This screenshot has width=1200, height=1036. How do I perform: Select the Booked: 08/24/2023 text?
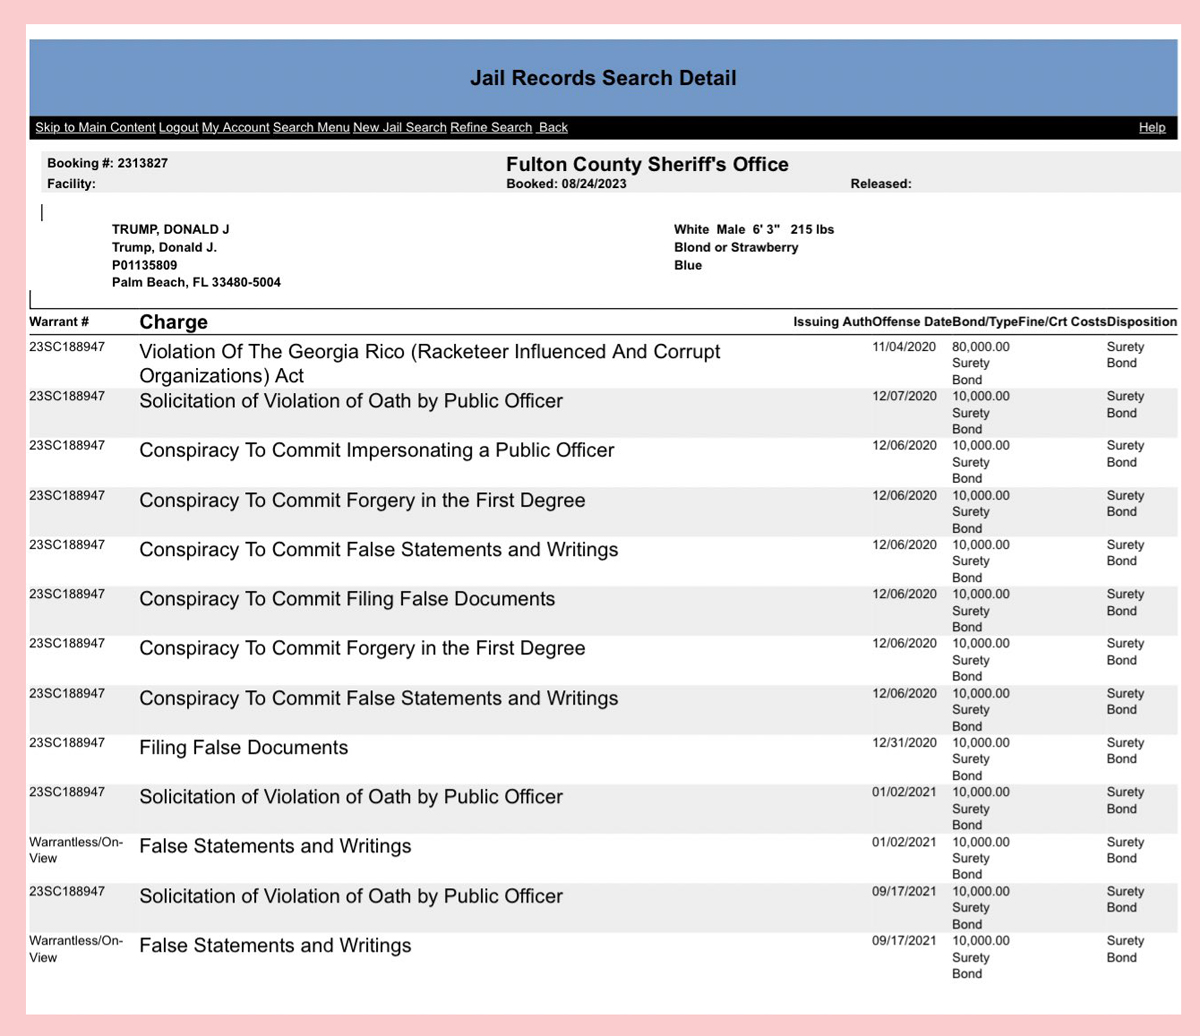[567, 184]
